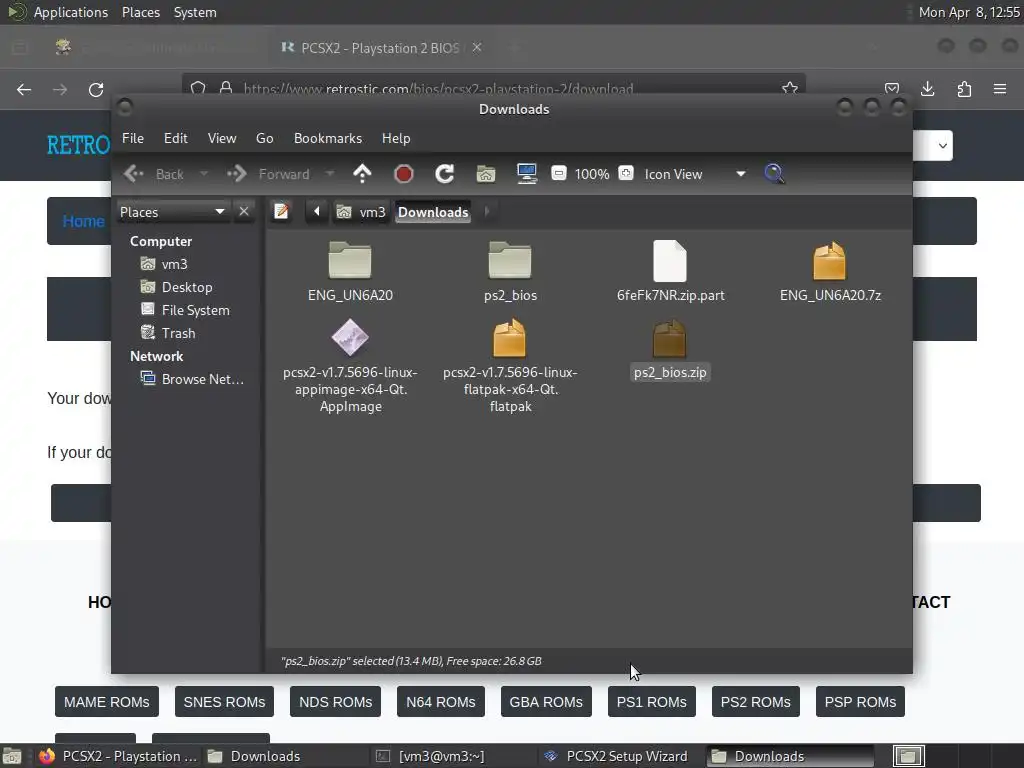Open Trash from the sidebar

pyautogui.click(x=168, y=333)
